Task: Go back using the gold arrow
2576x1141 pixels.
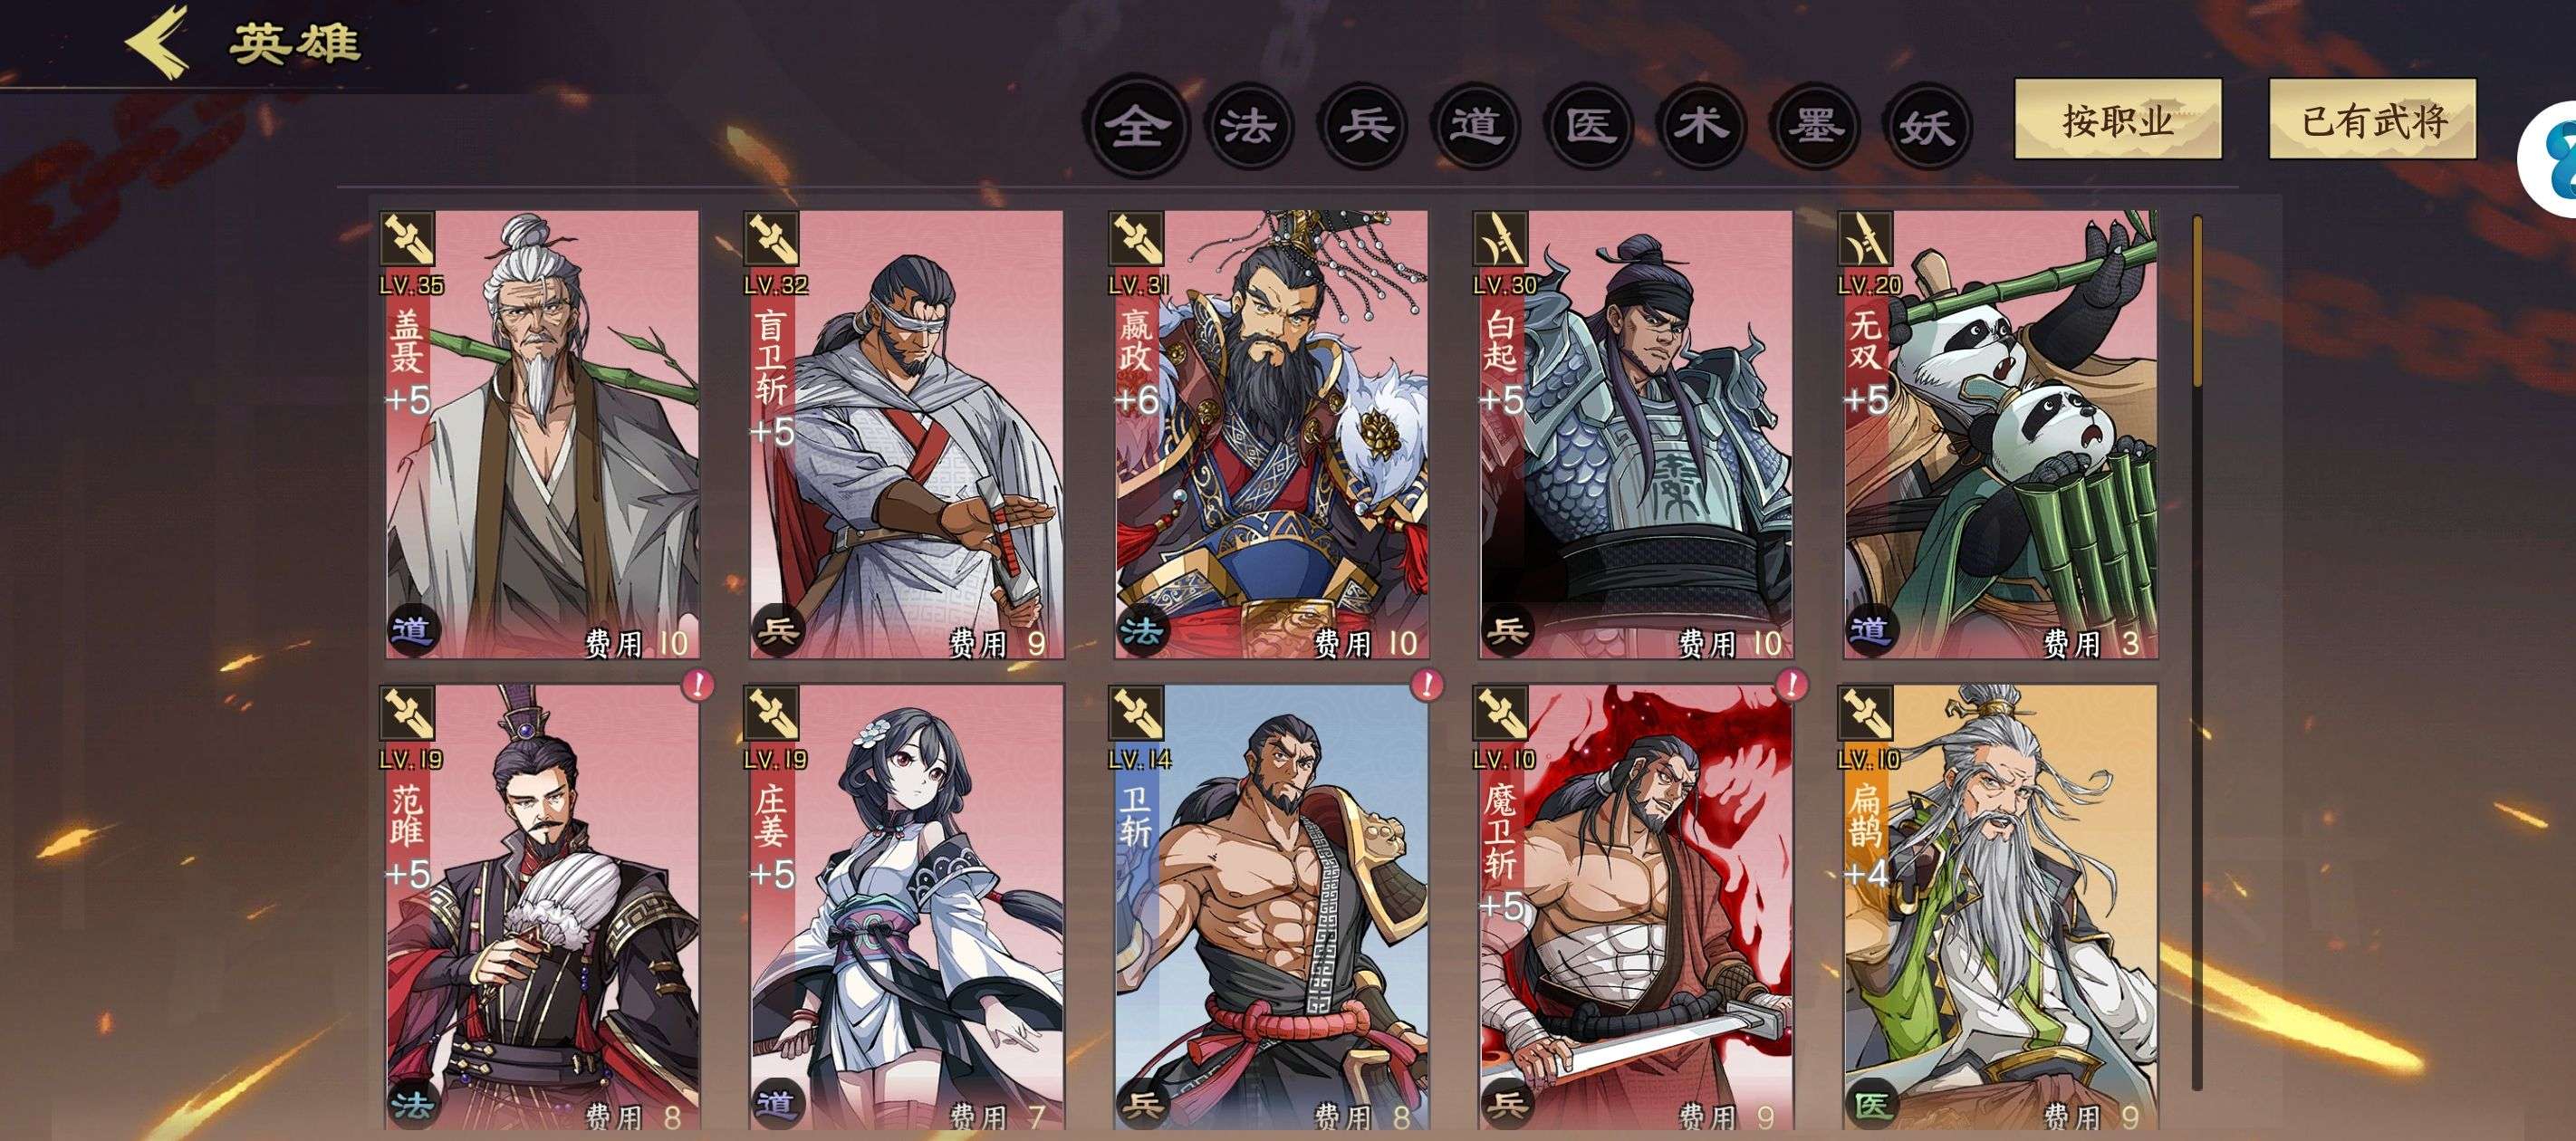Action: coord(158,41)
